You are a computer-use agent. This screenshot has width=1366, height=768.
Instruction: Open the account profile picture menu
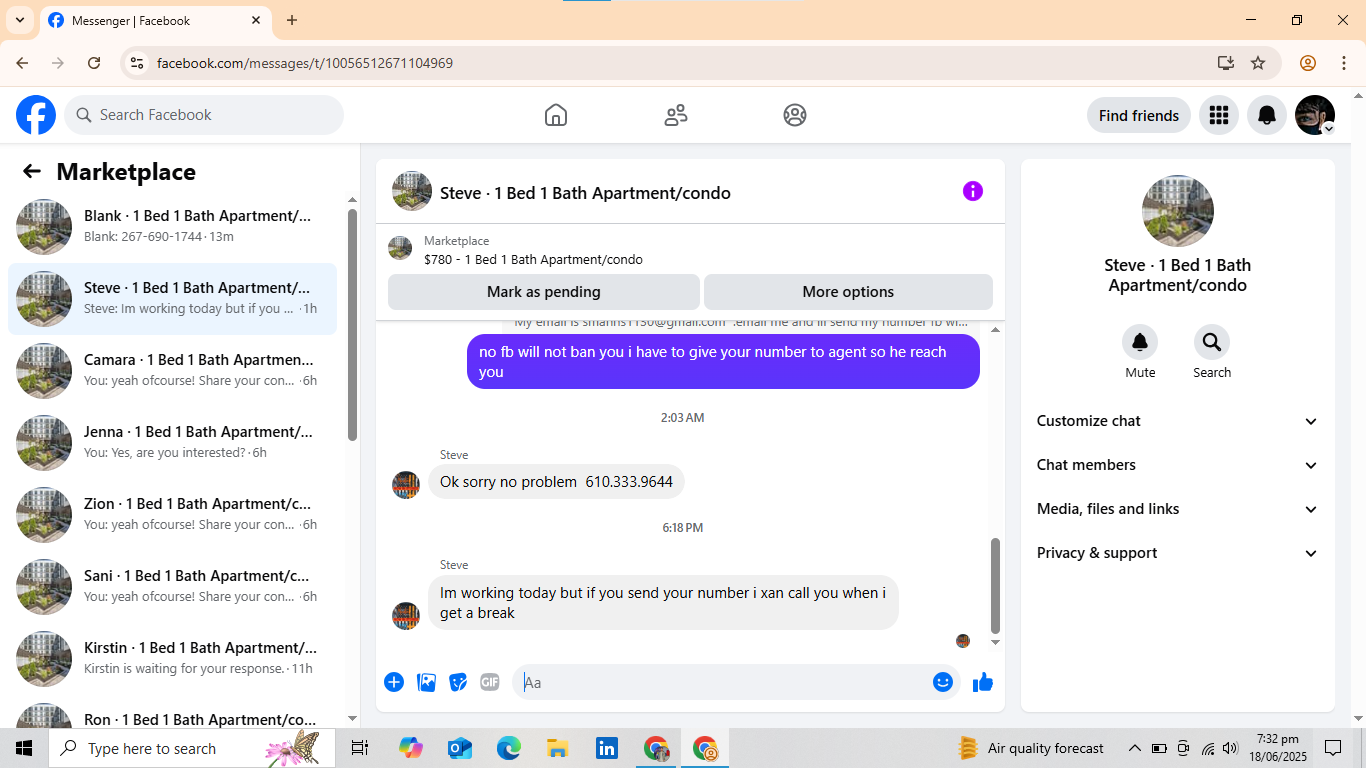tap(1315, 115)
